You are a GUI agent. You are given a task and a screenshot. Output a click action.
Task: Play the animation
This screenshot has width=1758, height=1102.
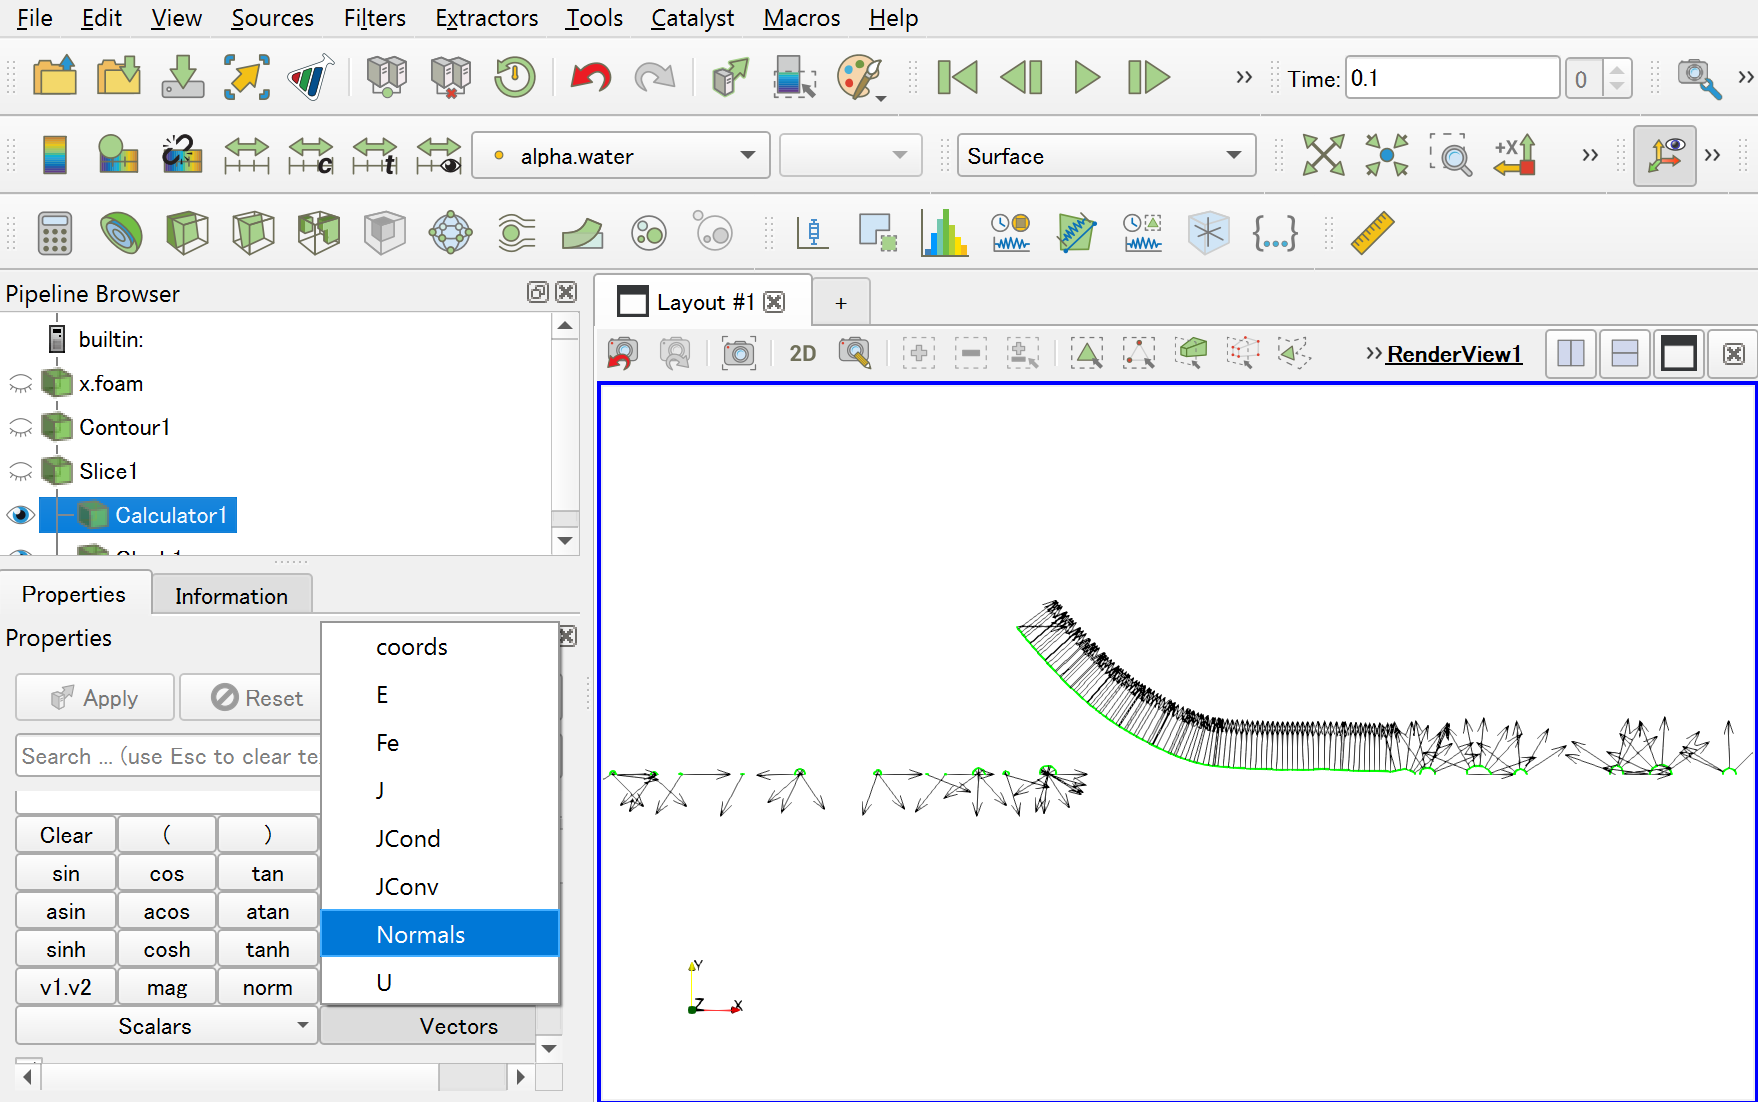tap(1085, 78)
